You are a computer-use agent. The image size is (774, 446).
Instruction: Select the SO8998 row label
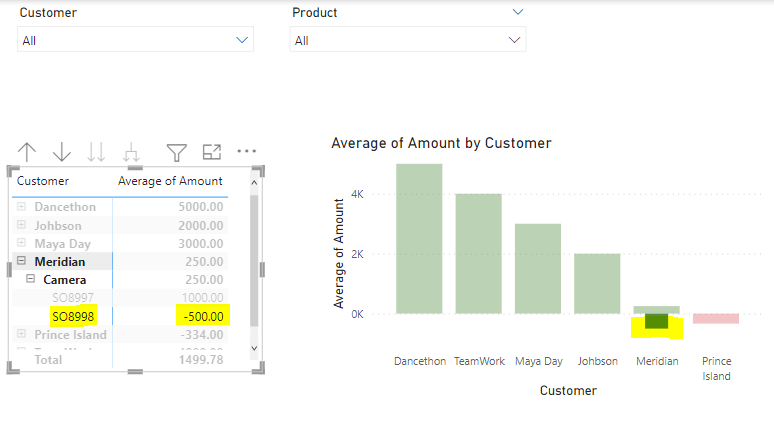(x=73, y=316)
